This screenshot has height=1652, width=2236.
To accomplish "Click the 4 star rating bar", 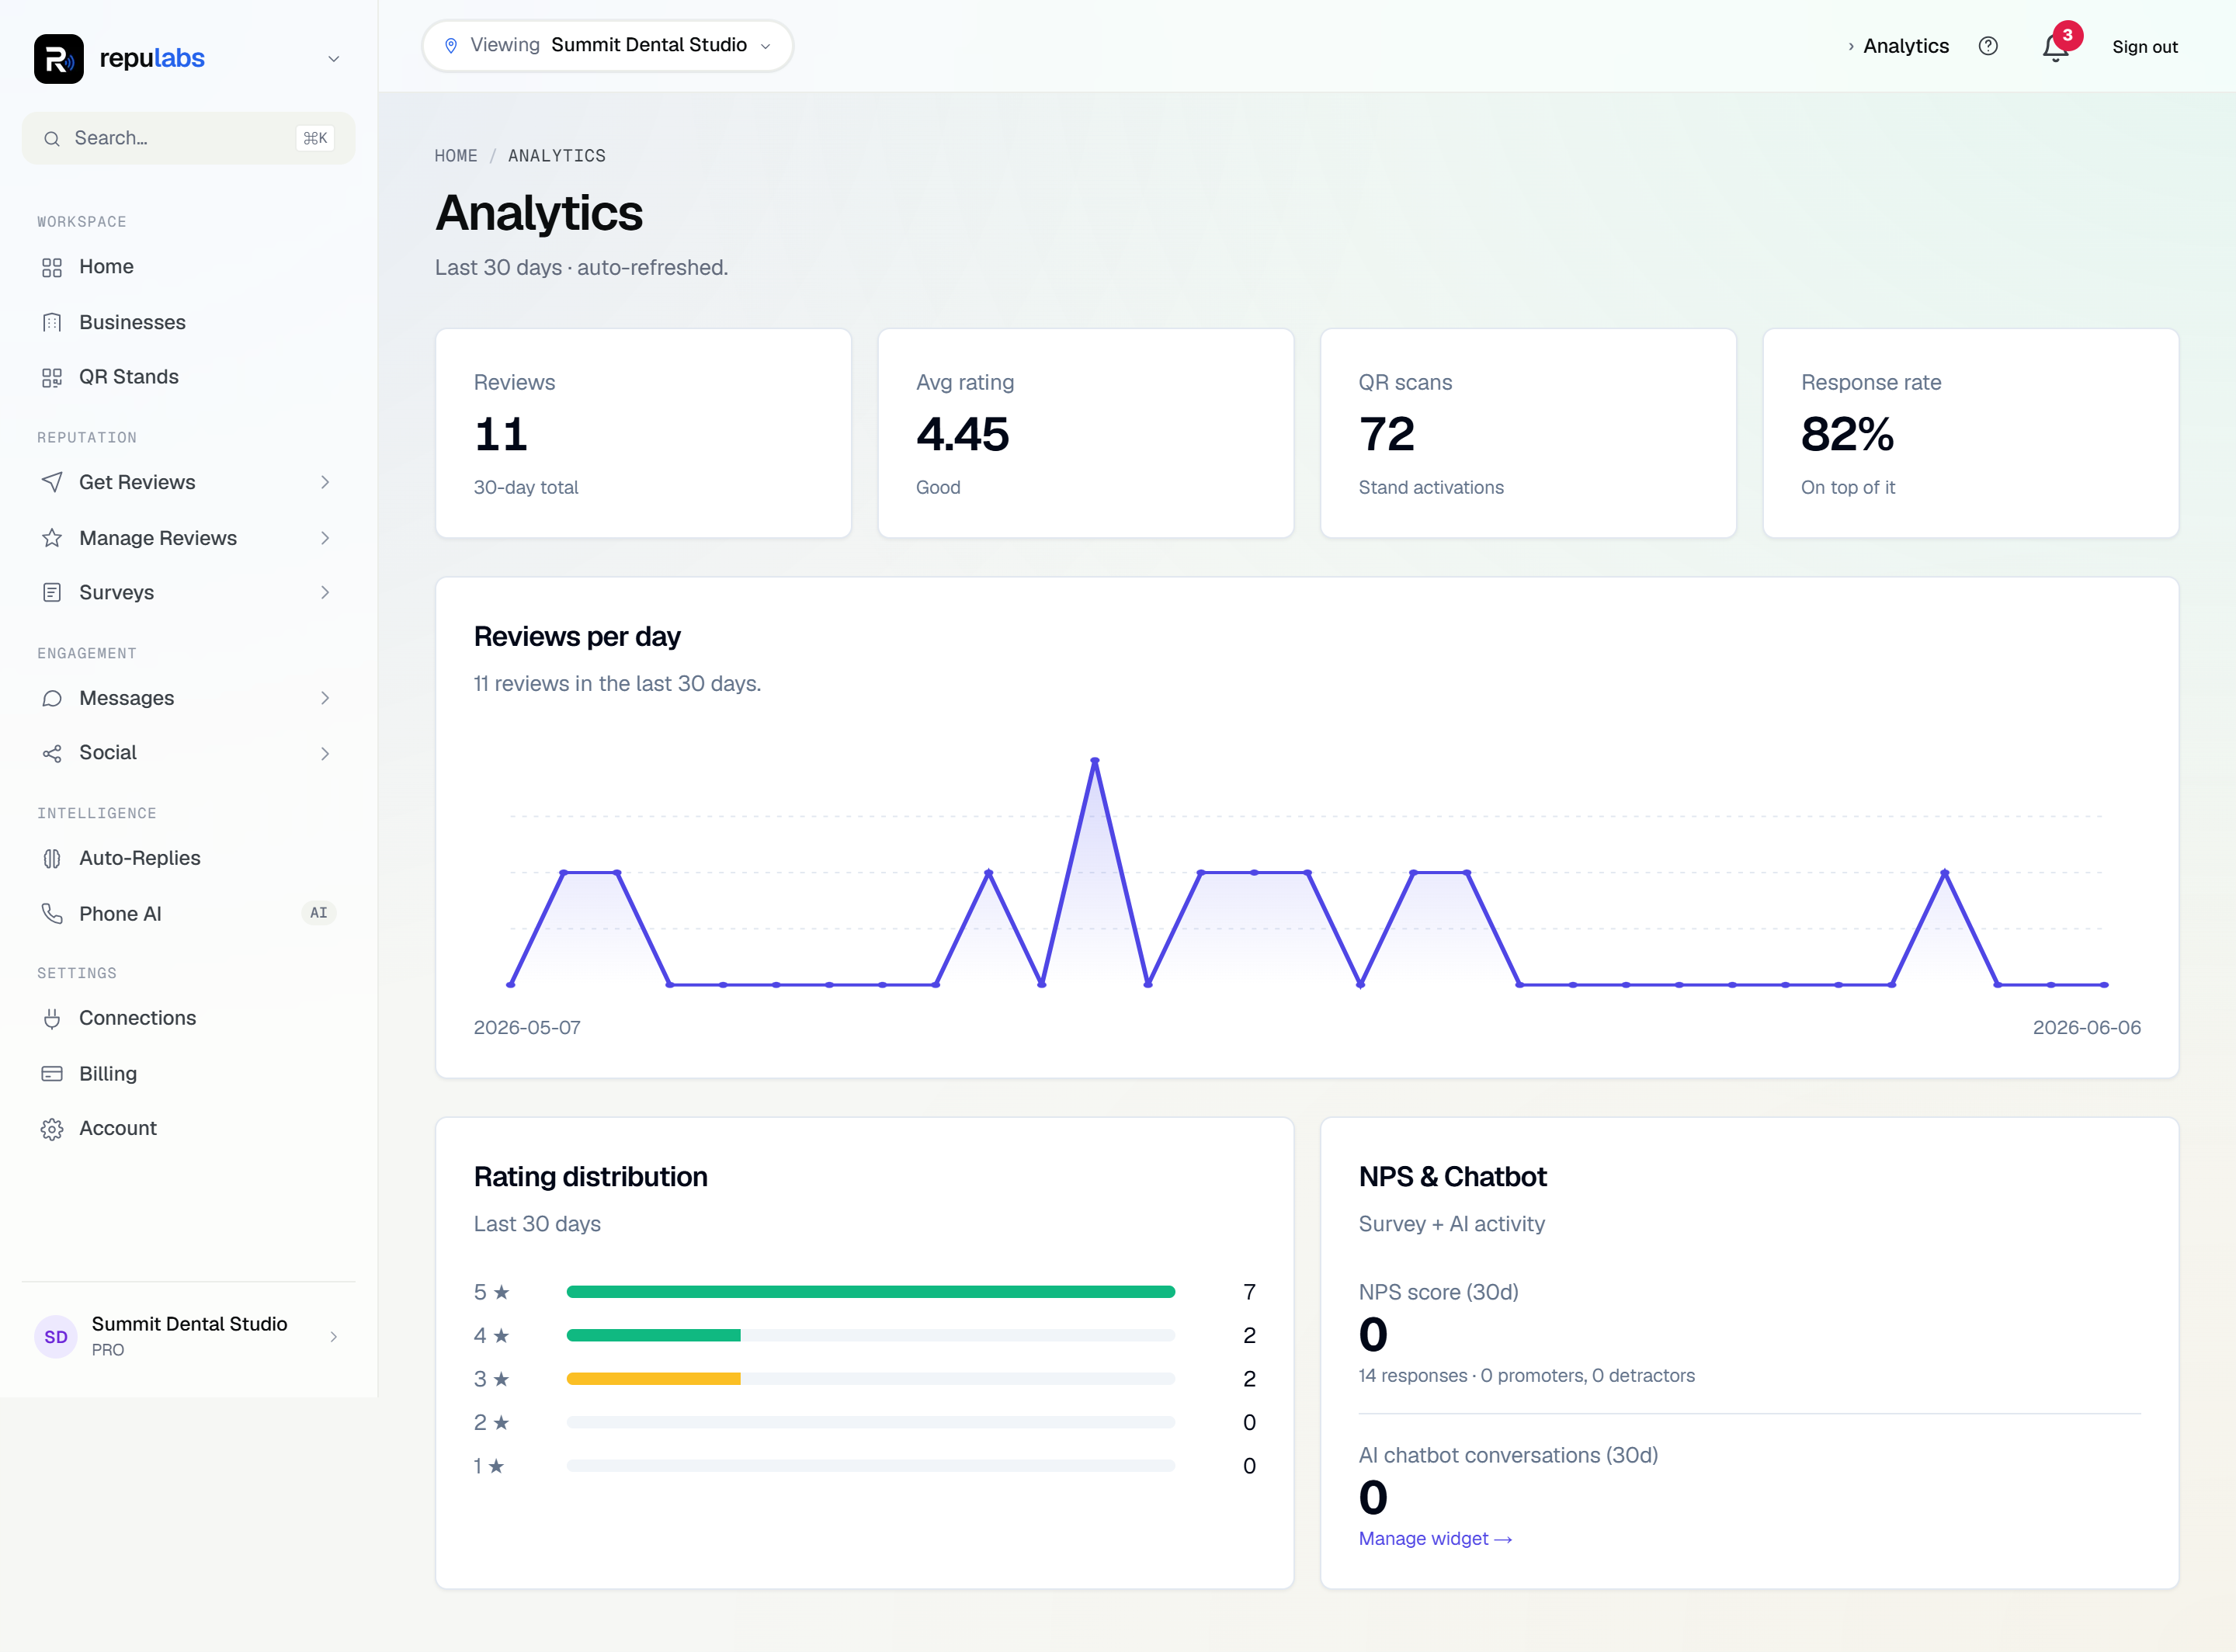I will click(870, 1335).
